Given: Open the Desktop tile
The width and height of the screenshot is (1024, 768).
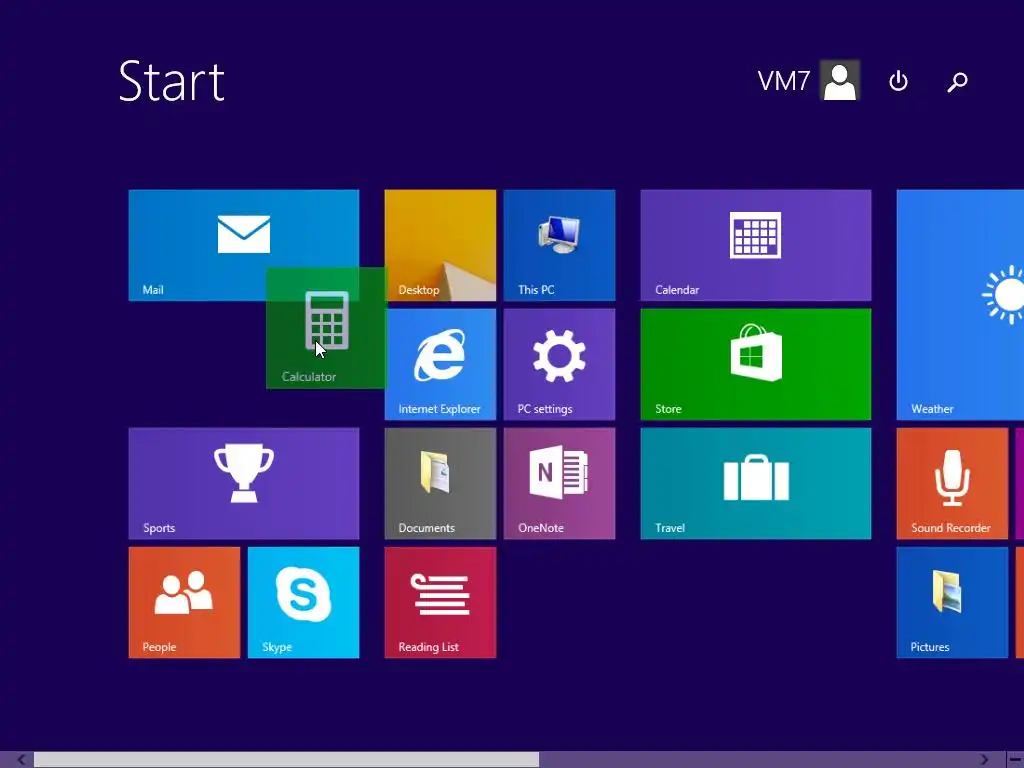Looking at the screenshot, I should tap(440, 245).
